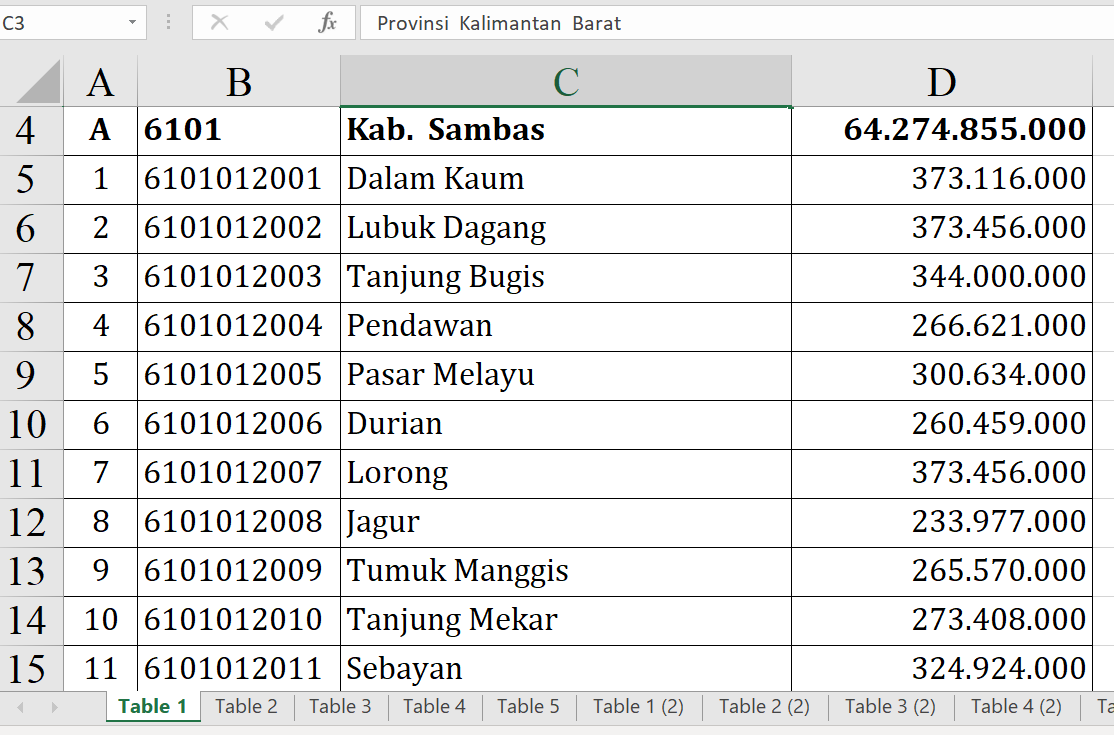Click the Insert Function fx icon
The image size is (1114, 735).
(x=327, y=23)
